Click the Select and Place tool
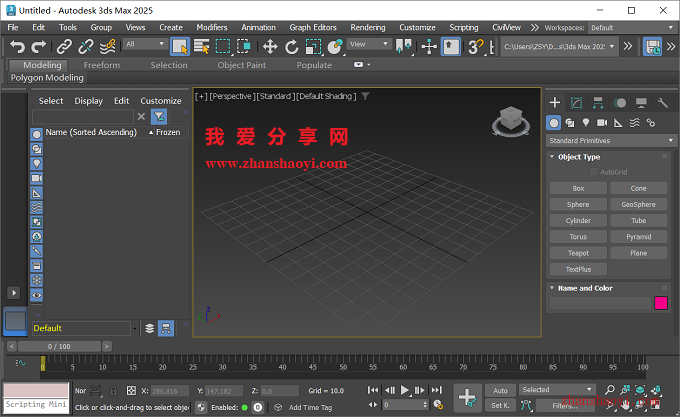Viewport: 680px width, 417px height. tap(335, 46)
